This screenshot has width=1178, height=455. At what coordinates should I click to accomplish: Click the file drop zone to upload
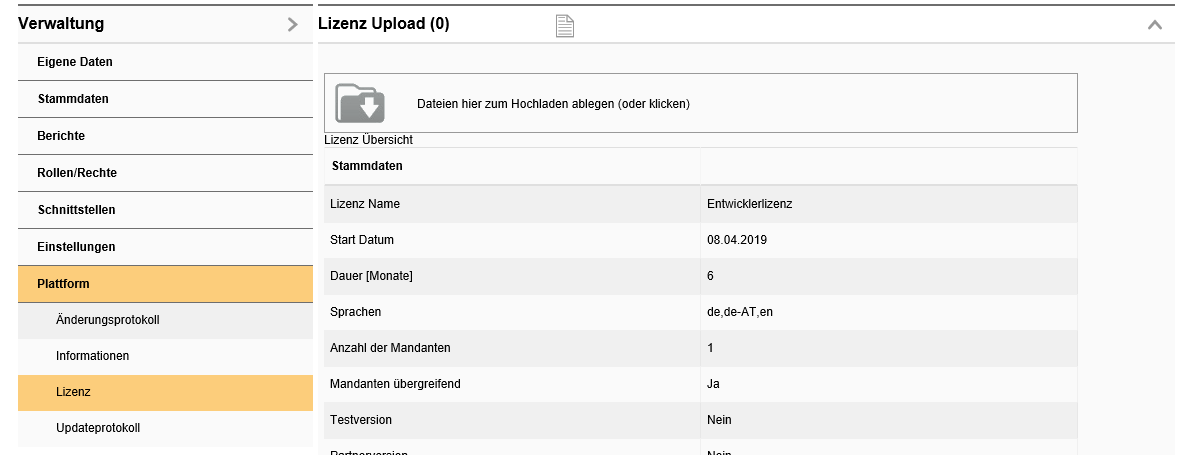pos(700,103)
